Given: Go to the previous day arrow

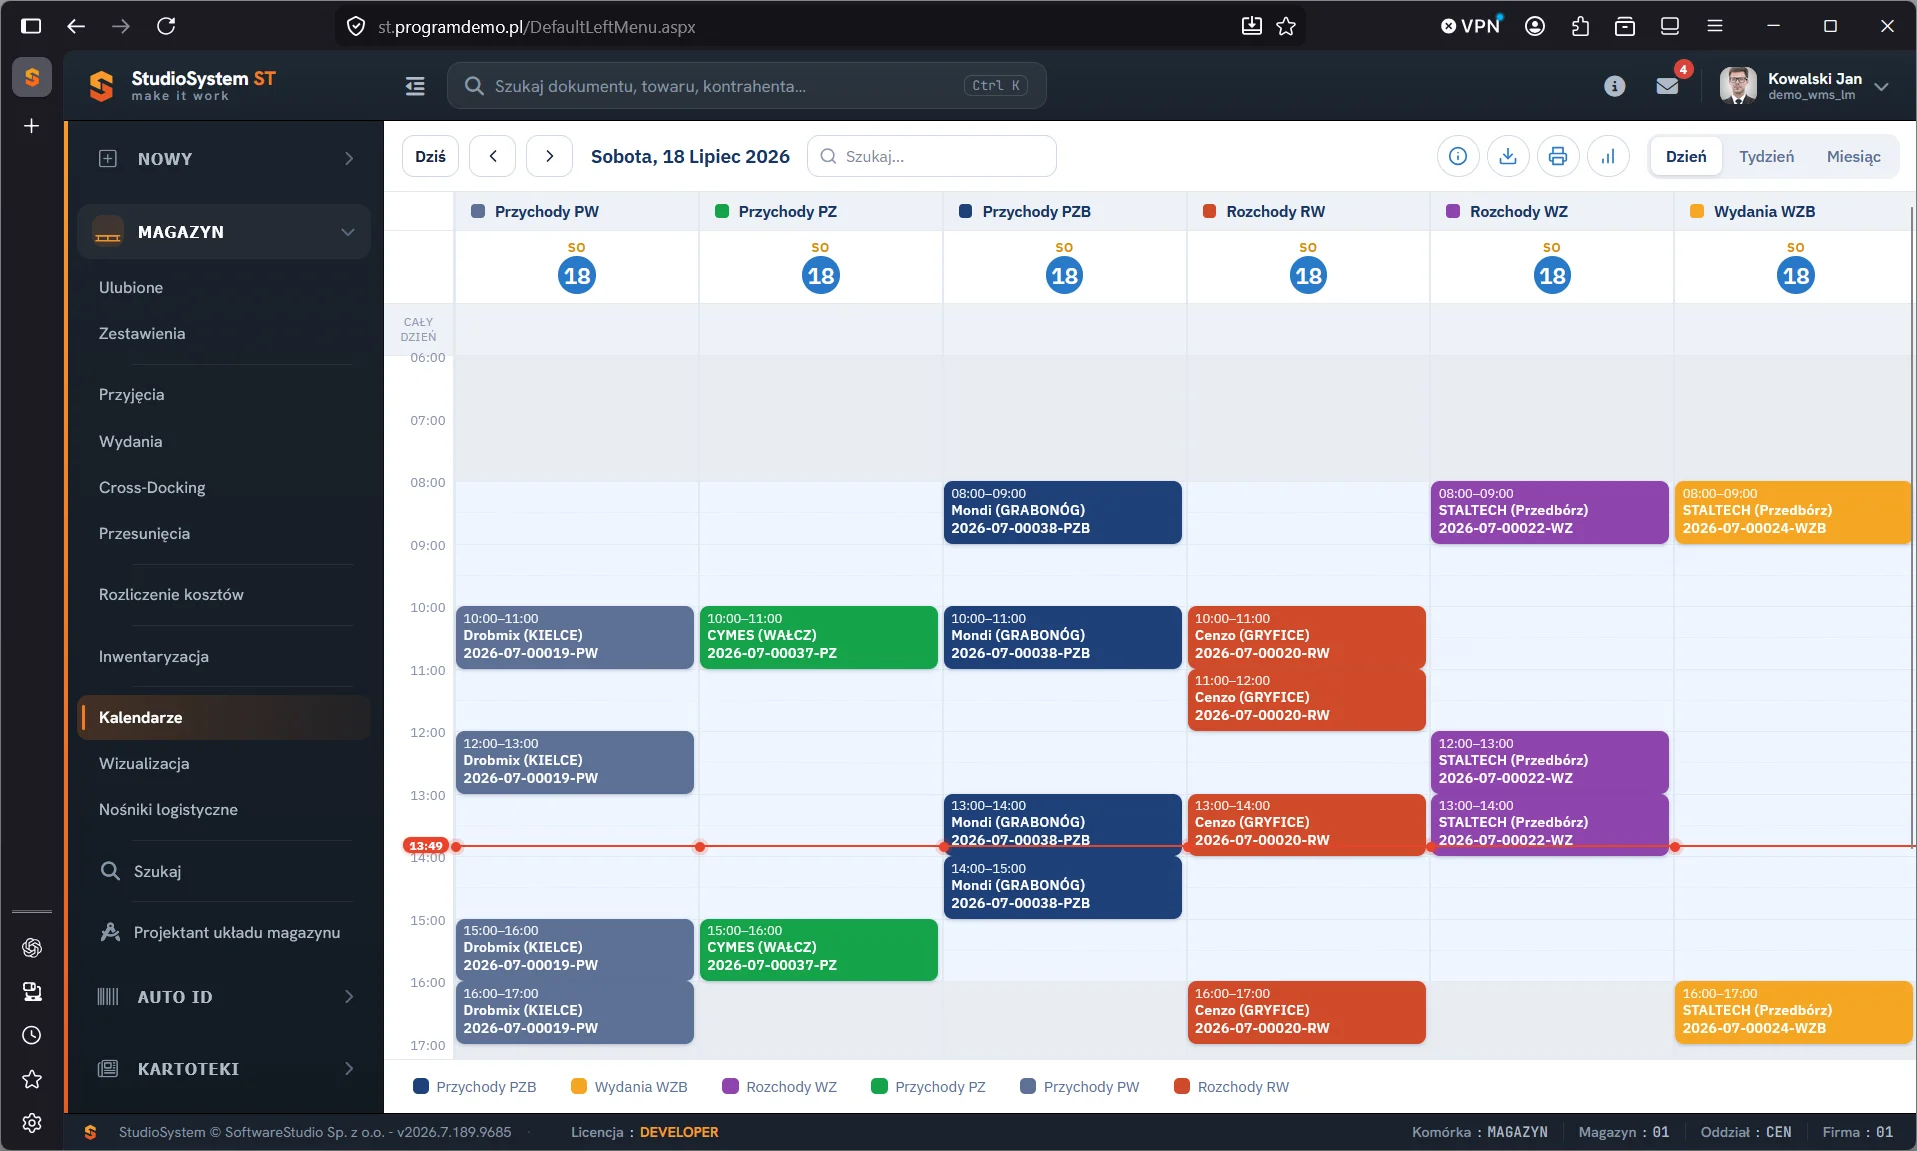Looking at the screenshot, I should [493, 156].
